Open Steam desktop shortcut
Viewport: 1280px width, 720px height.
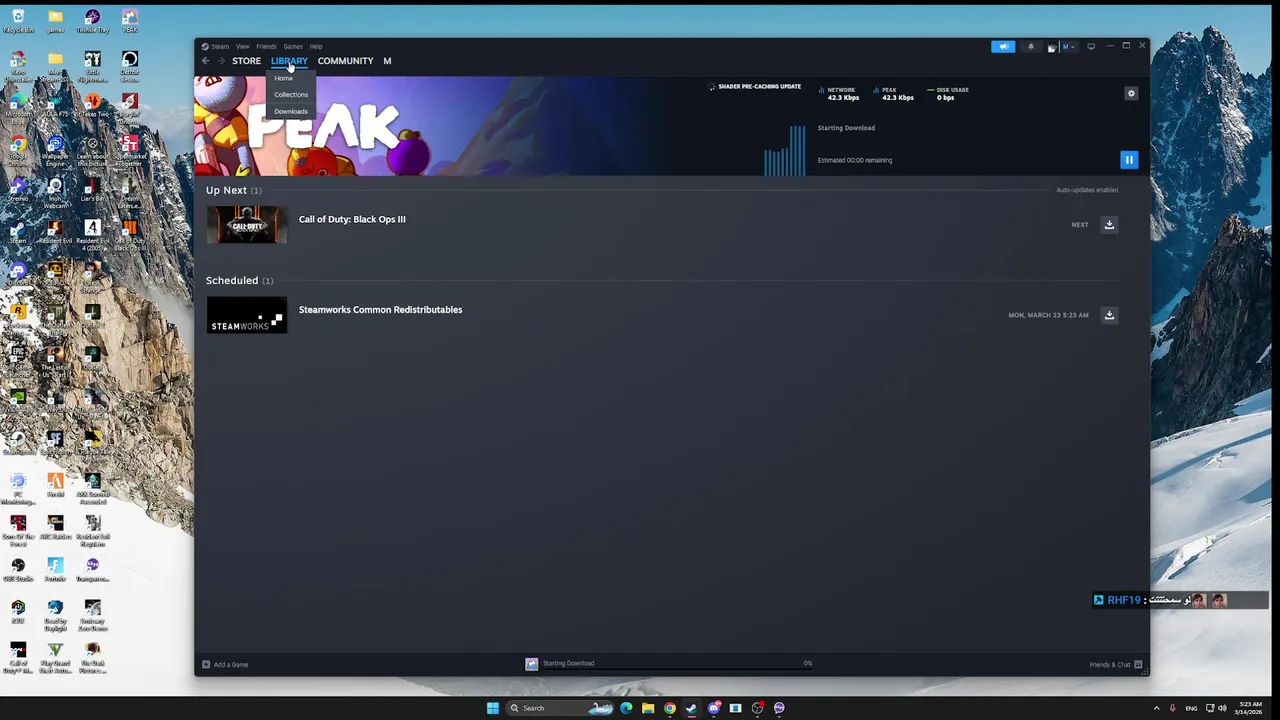18,232
